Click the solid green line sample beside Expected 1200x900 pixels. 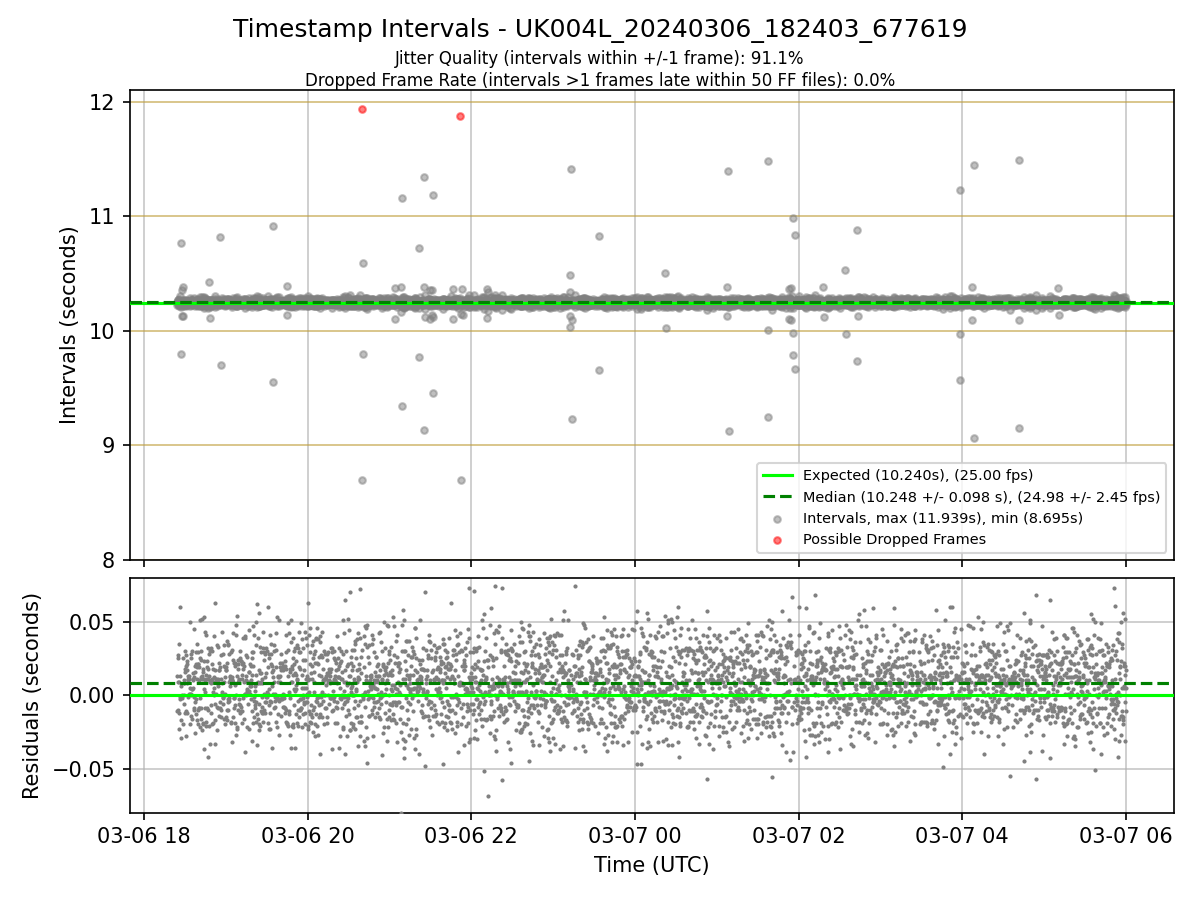coord(778,475)
